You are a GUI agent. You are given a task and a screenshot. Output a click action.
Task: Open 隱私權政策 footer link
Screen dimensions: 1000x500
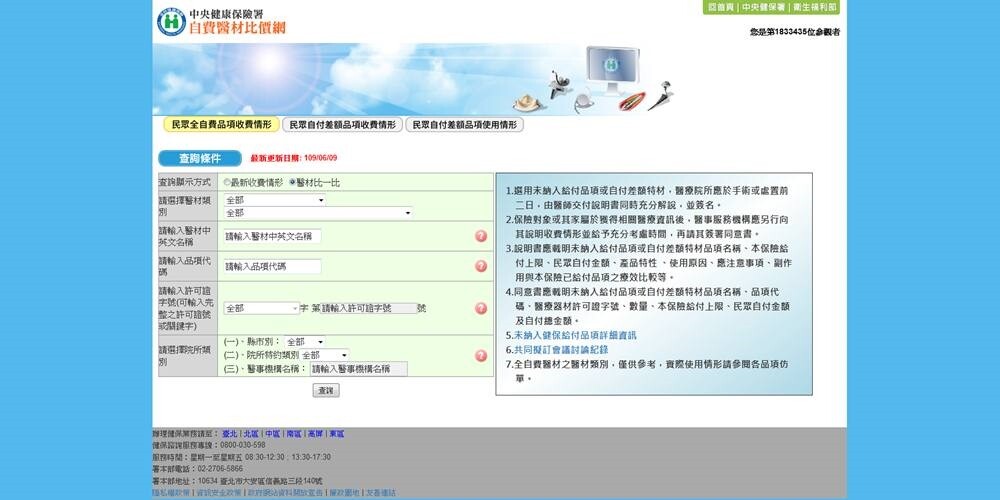[171, 493]
